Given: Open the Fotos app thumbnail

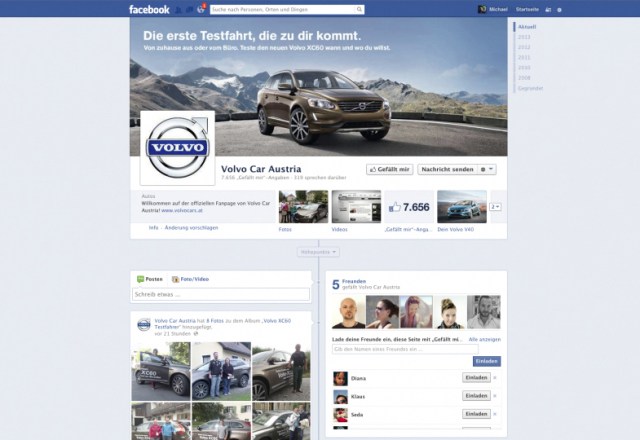Looking at the screenshot, I should [303, 207].
